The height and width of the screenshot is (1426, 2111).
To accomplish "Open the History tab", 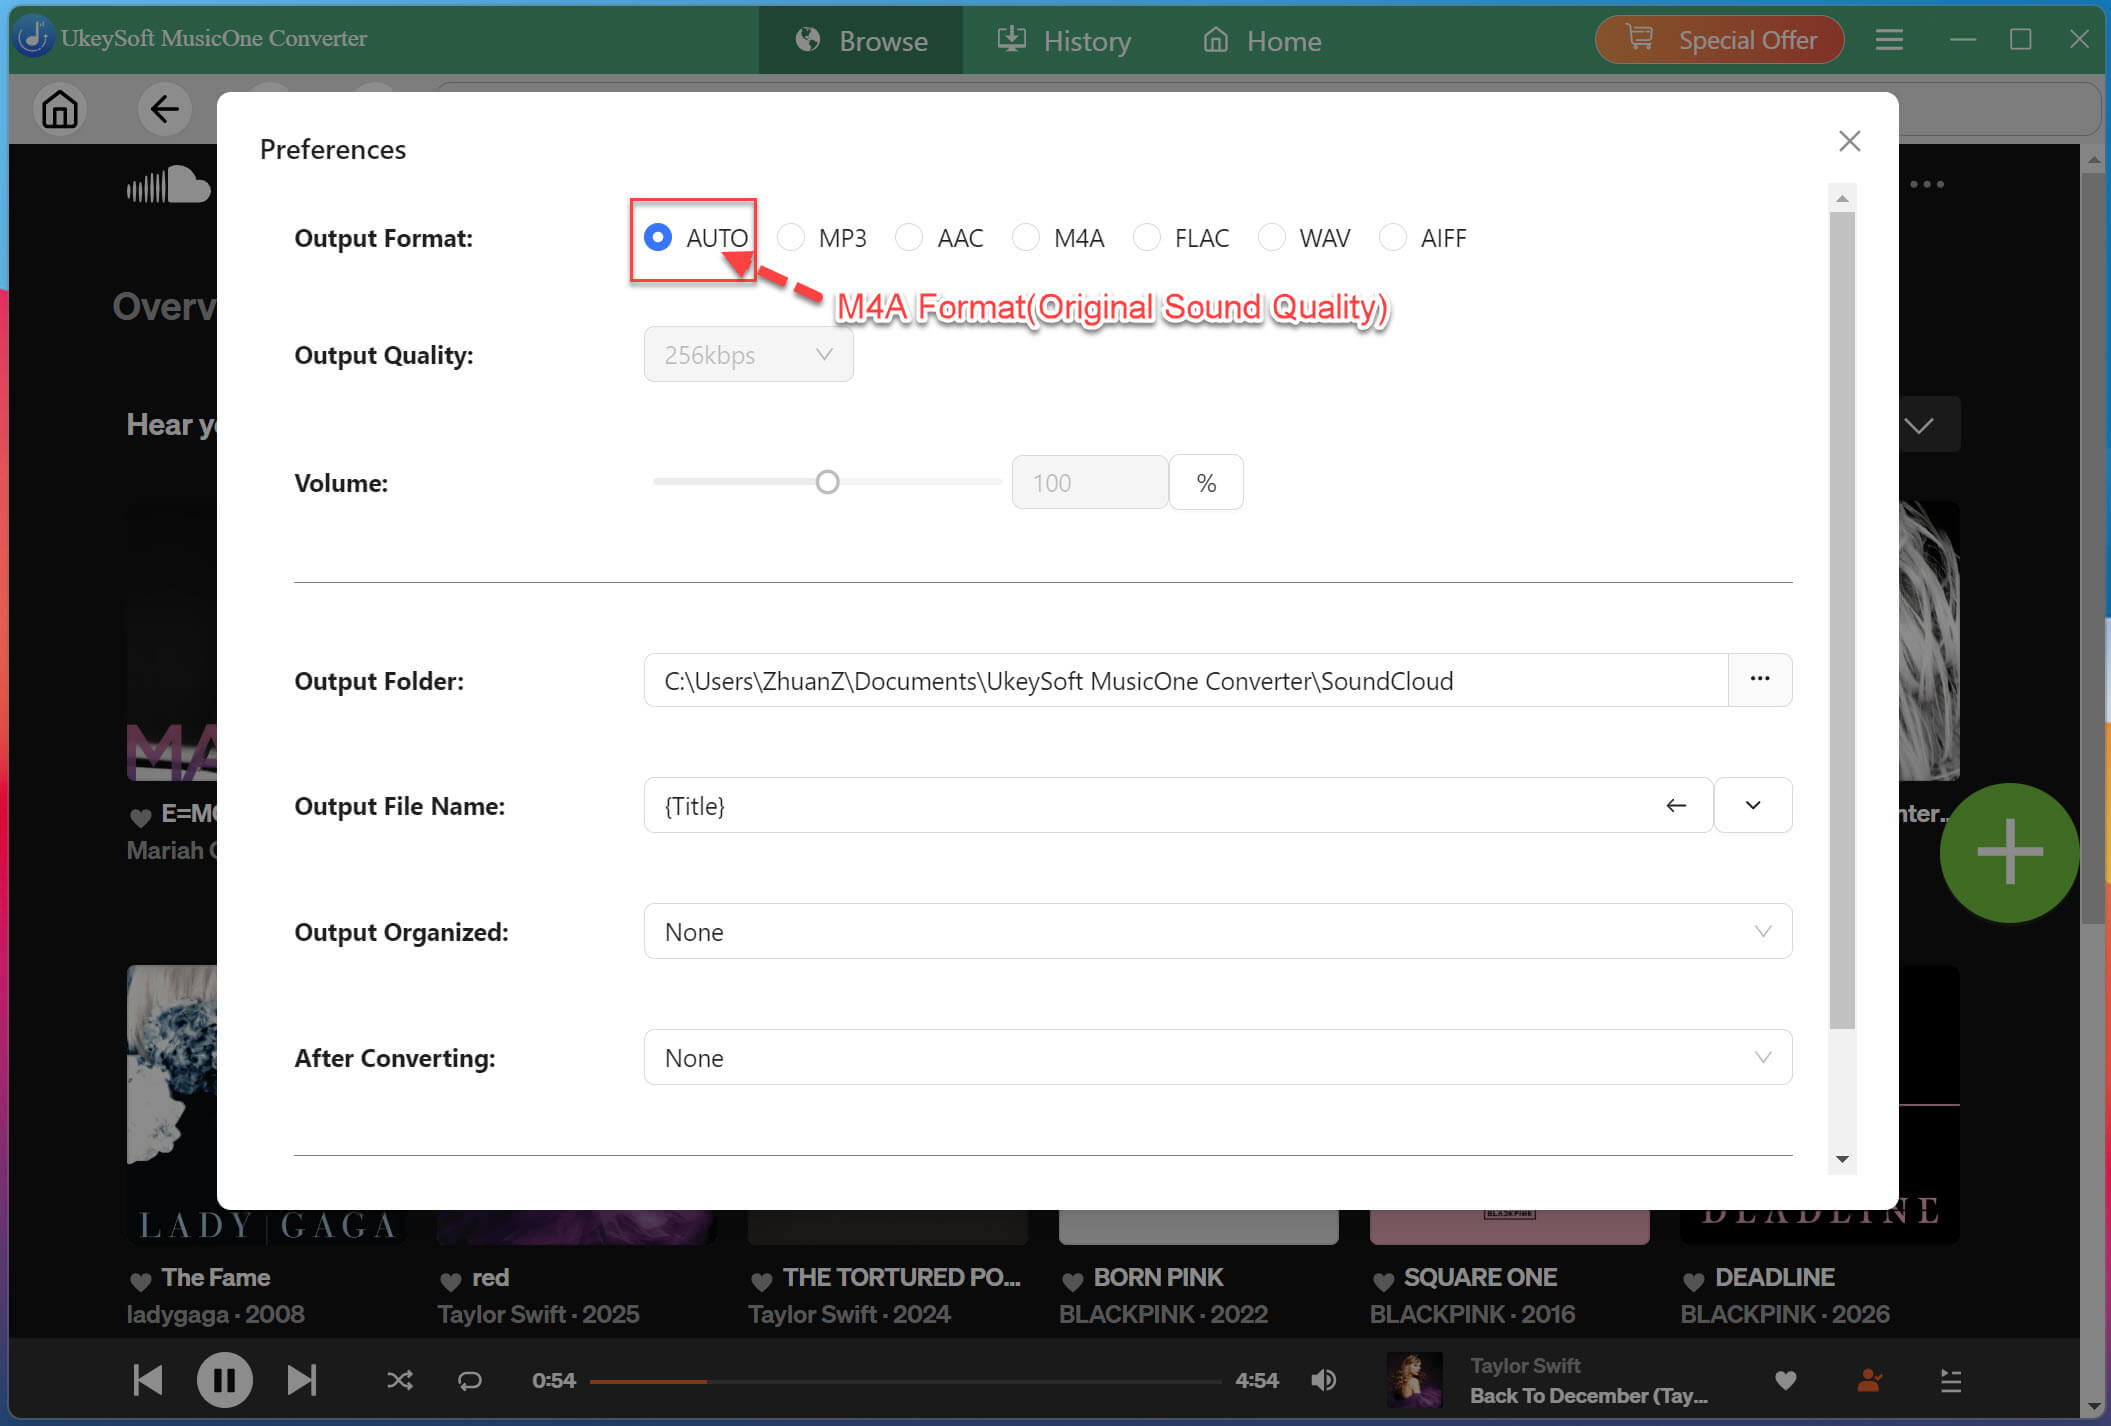I will [x=1064, y=41].
